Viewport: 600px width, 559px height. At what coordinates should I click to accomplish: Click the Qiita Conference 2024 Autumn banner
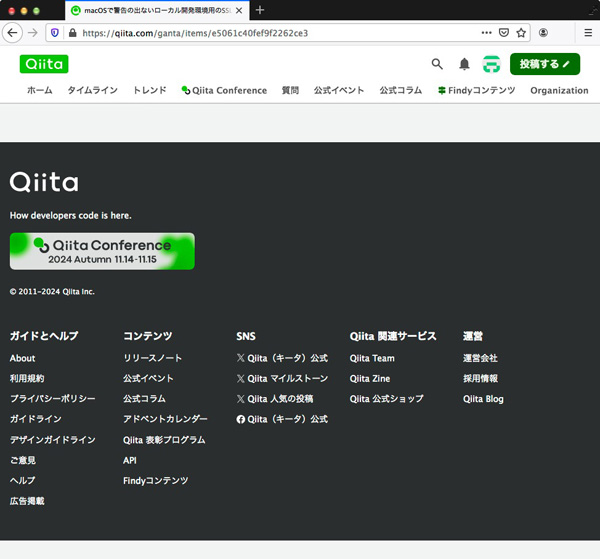point(102,251)
